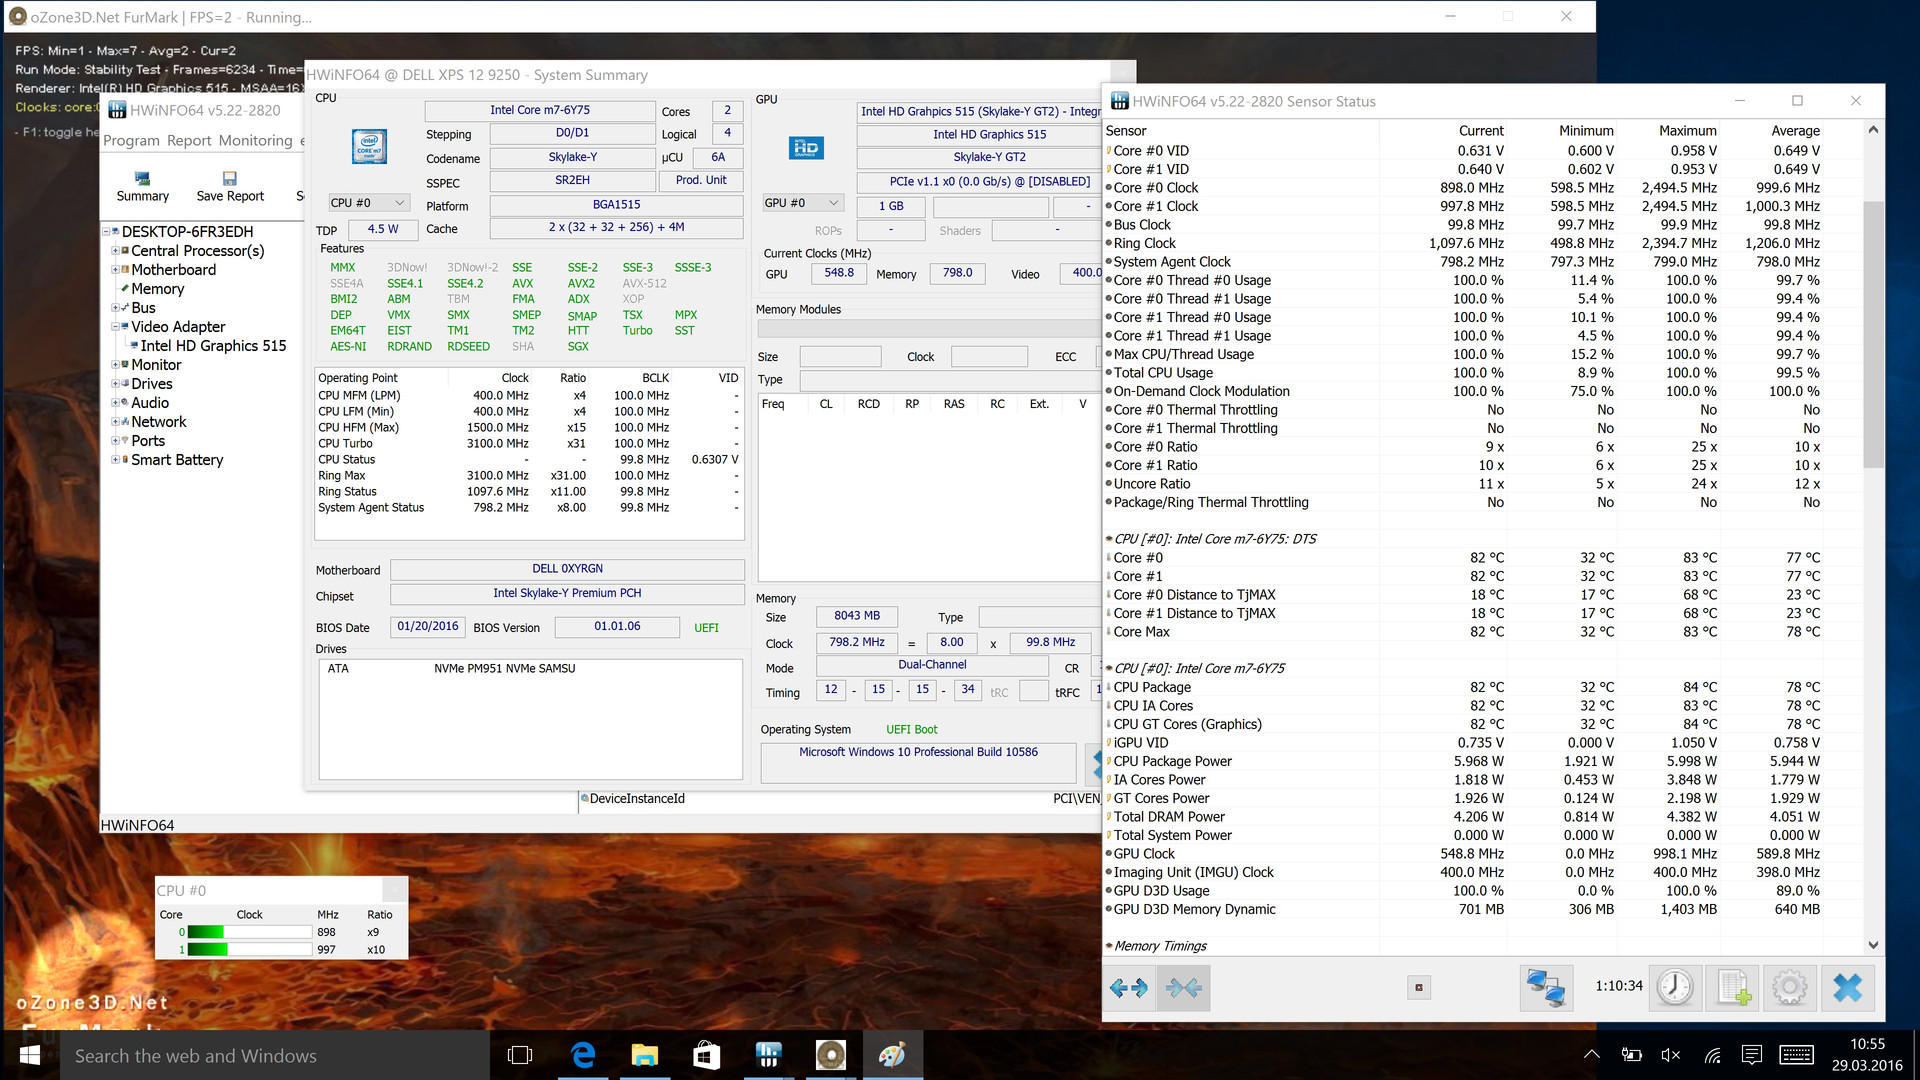Click the DELL 0XYRGN motherboard field
1920x1080 pixels.
click(x=567, y=569)
